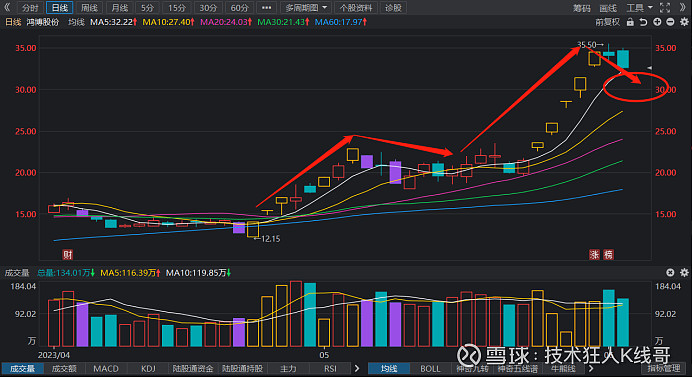Open volume panel settings gear

click(x=684, y=273)
